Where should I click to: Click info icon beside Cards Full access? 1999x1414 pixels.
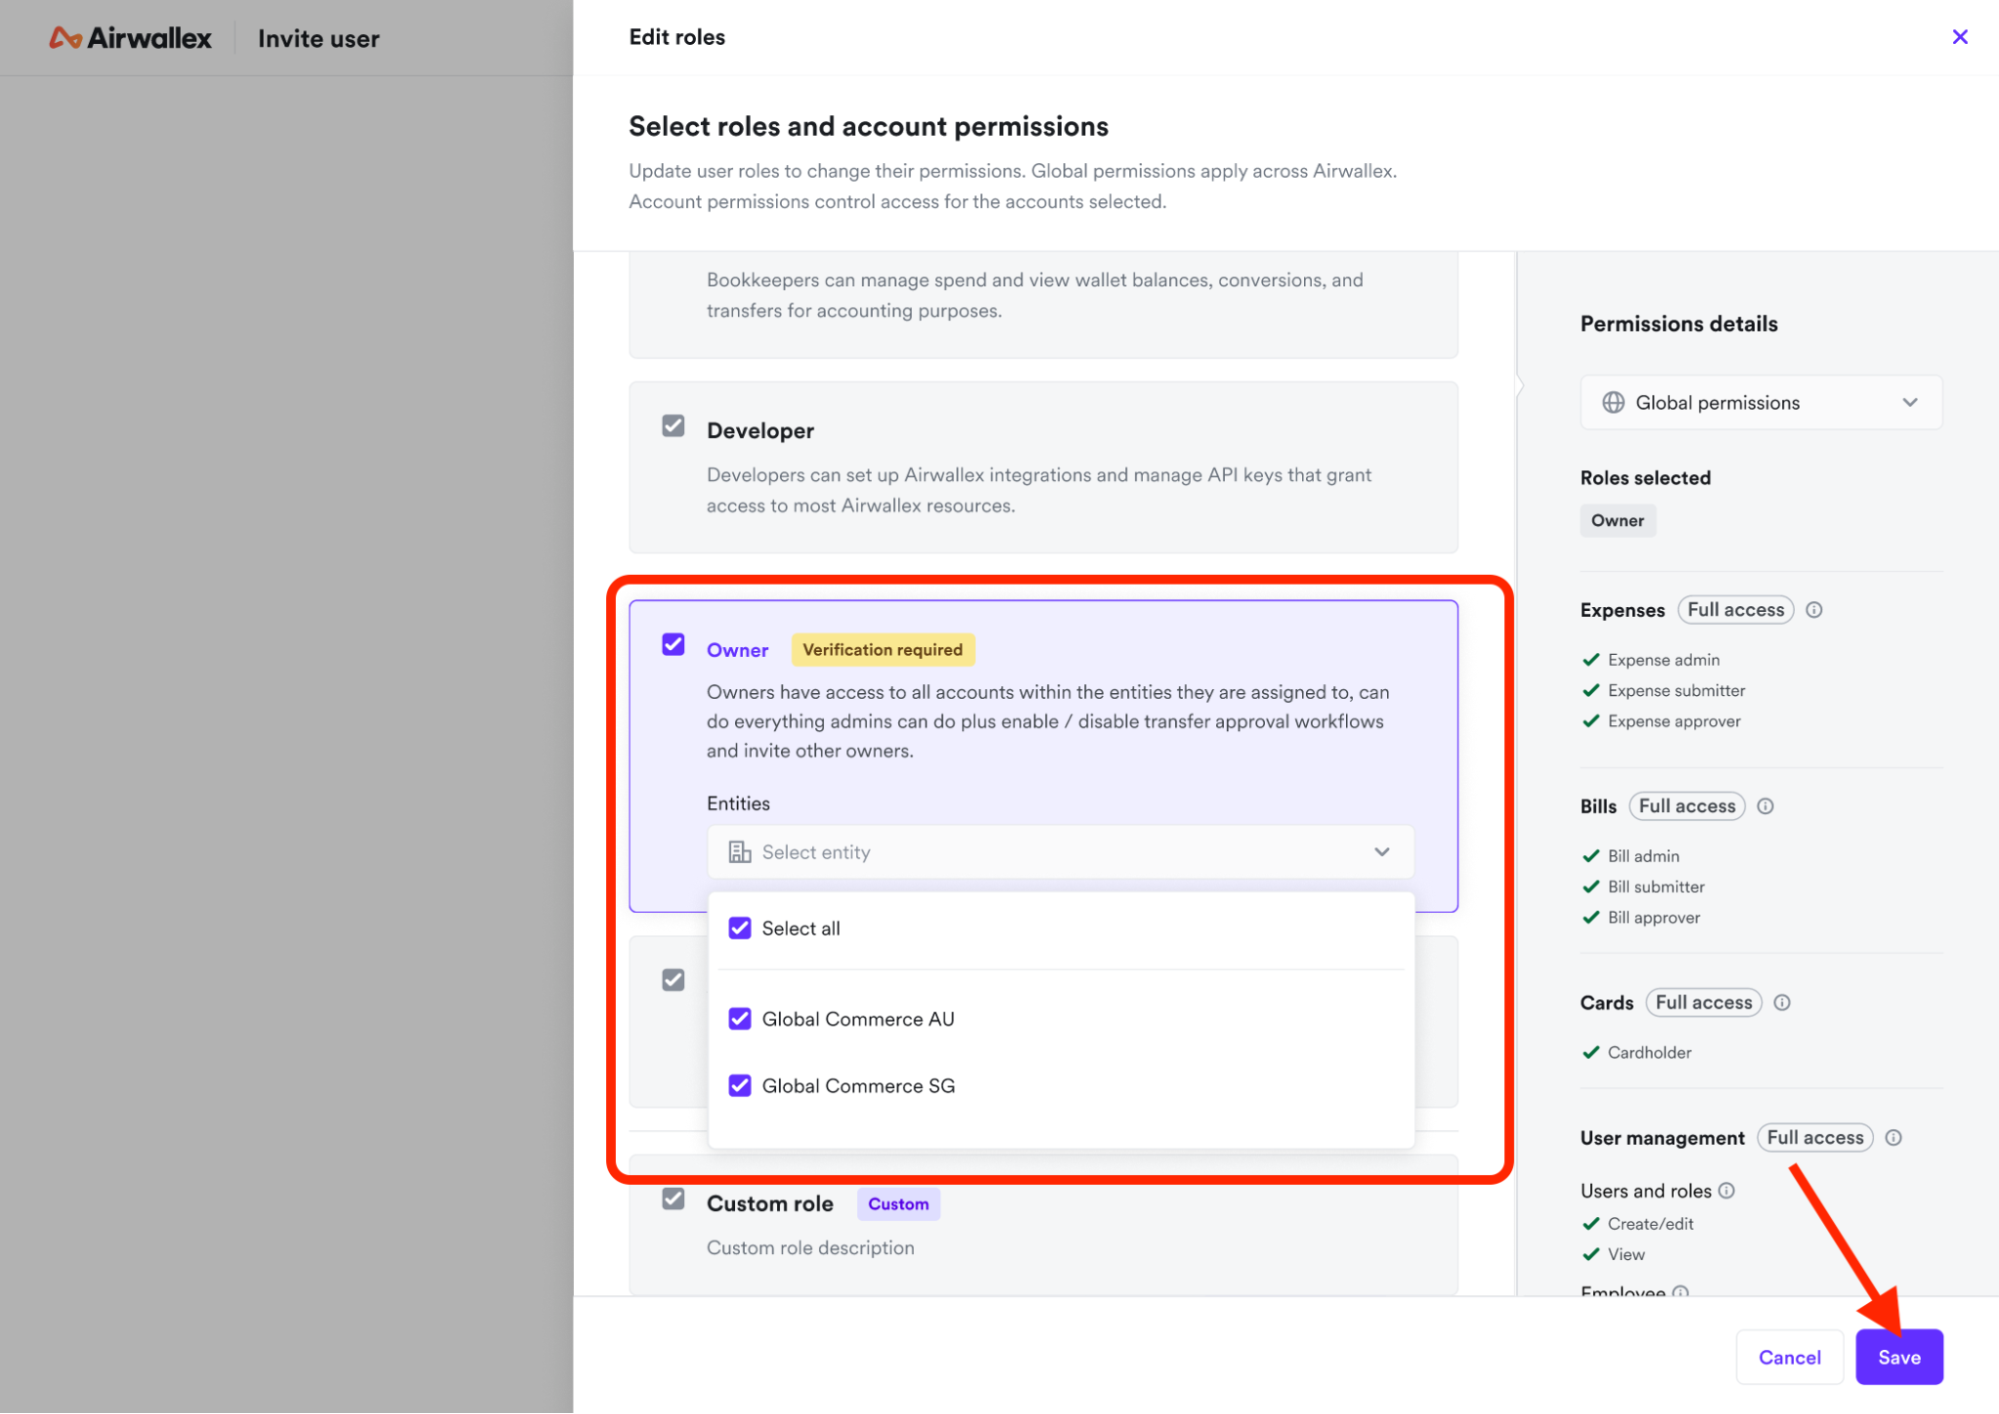coord(1782,1002)
